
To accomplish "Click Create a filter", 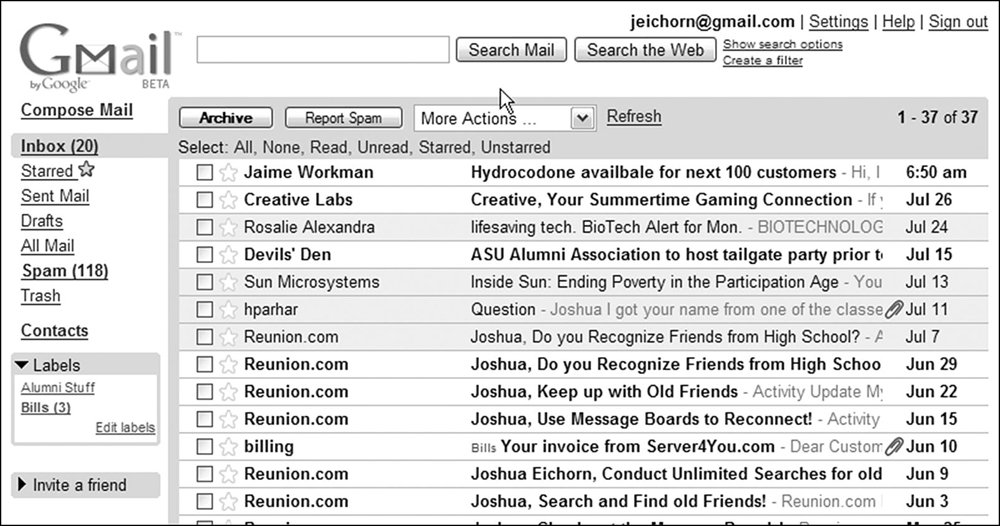I will [x=763, y=61].
